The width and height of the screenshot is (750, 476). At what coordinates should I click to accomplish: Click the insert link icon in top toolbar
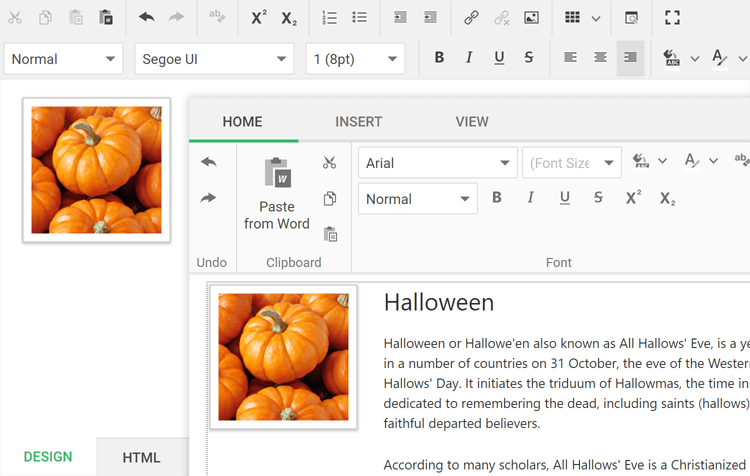(471, 18)
